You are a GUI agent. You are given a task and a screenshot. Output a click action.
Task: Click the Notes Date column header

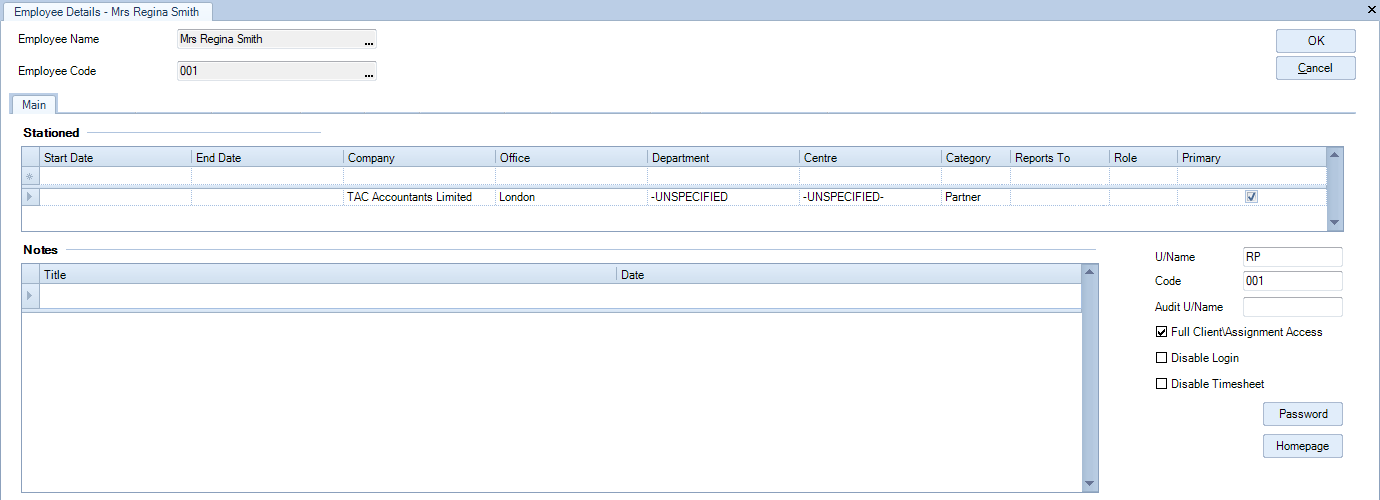[849, 274]
